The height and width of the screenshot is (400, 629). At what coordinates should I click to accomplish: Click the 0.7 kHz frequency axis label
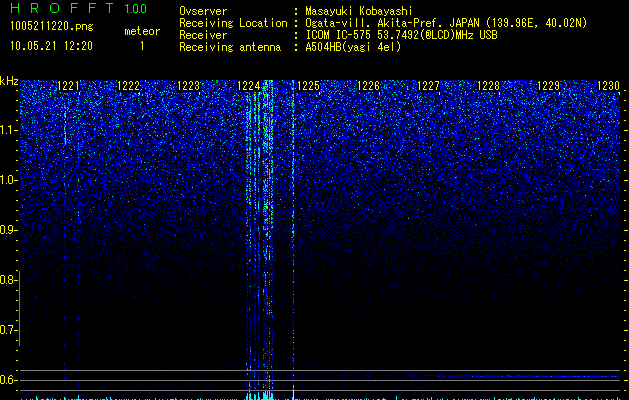click(8, 330)
